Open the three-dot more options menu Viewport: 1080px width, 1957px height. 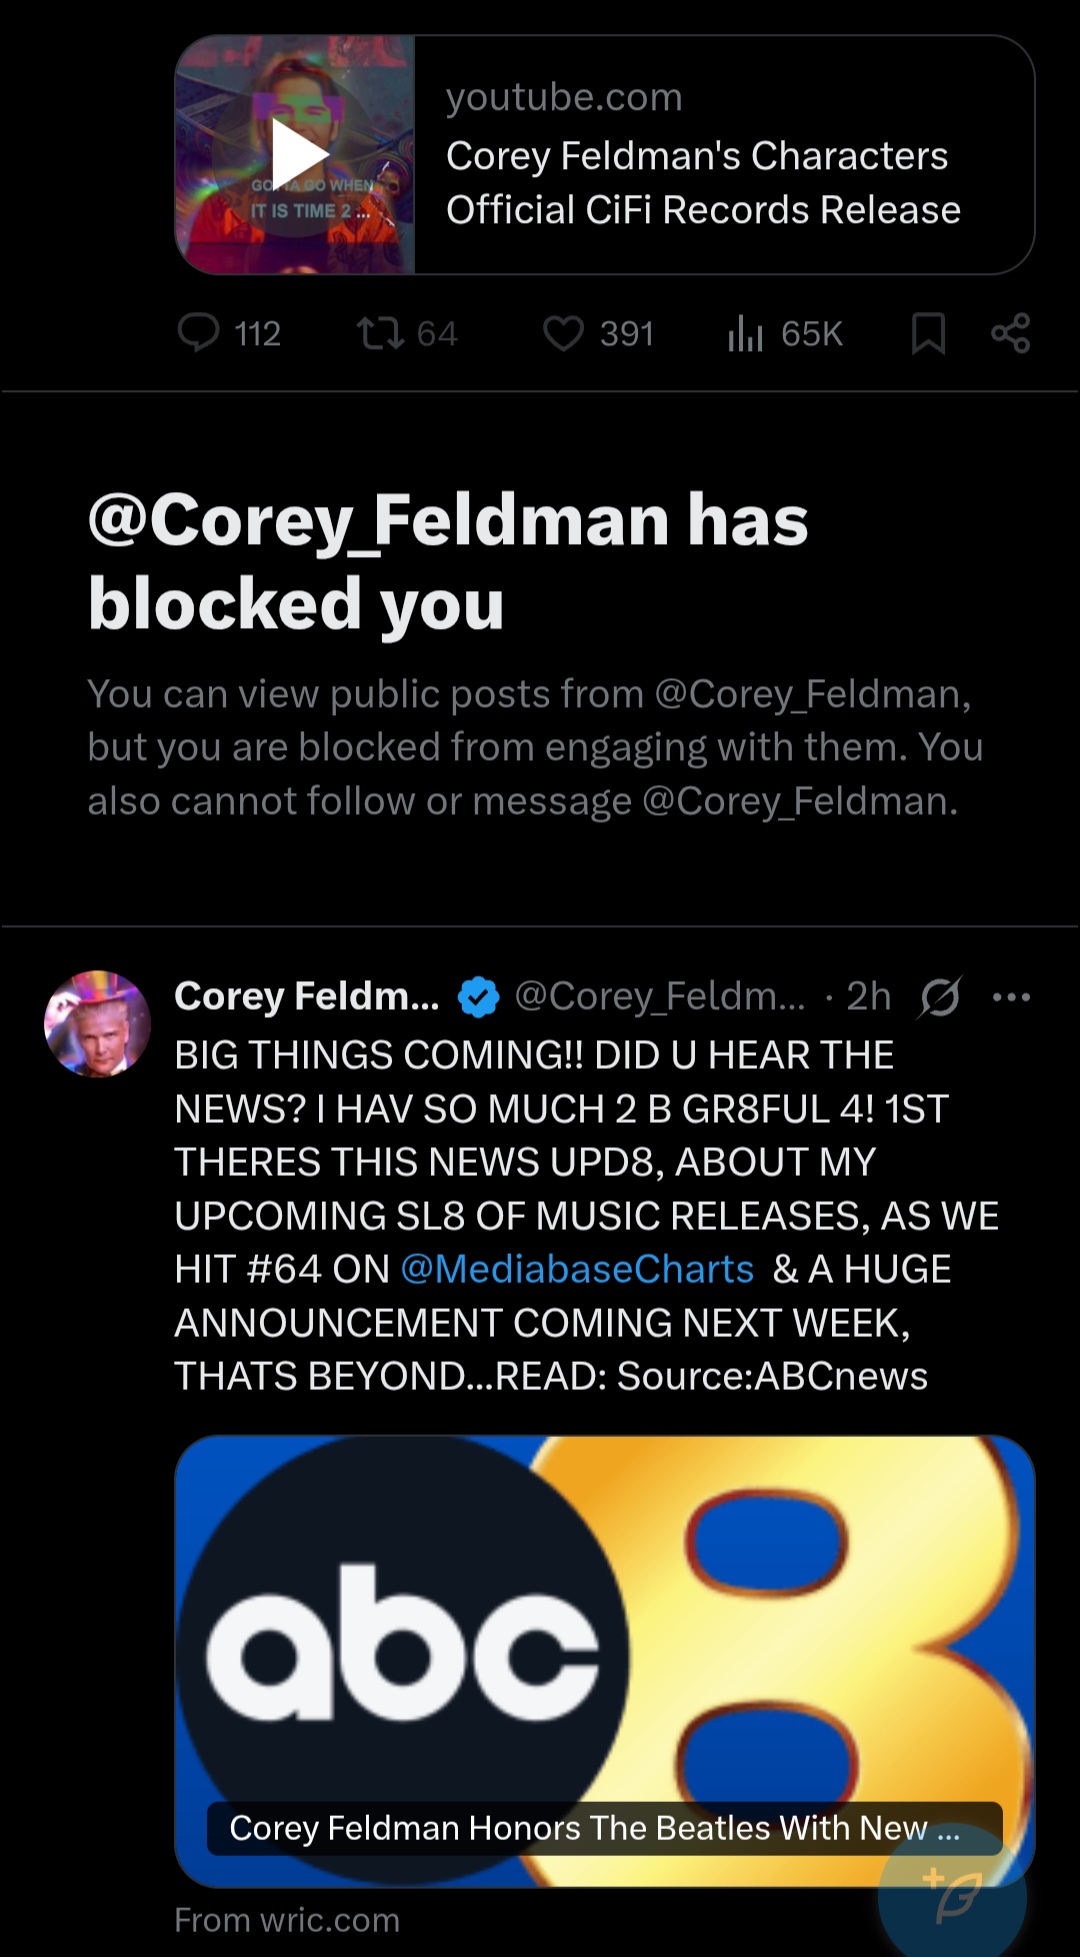pyautogui.click(x=1011, y=996)
